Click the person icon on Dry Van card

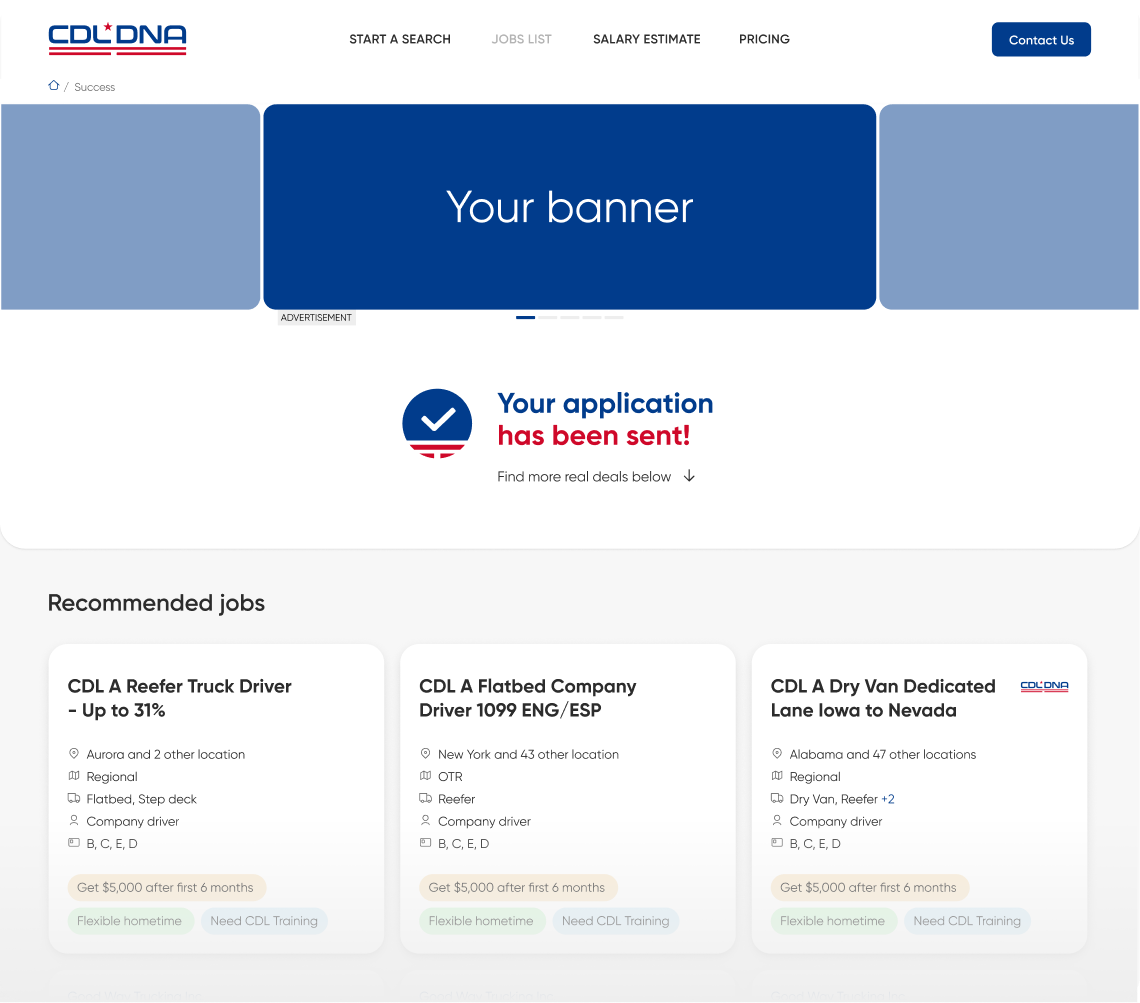(x=777, y=821)
